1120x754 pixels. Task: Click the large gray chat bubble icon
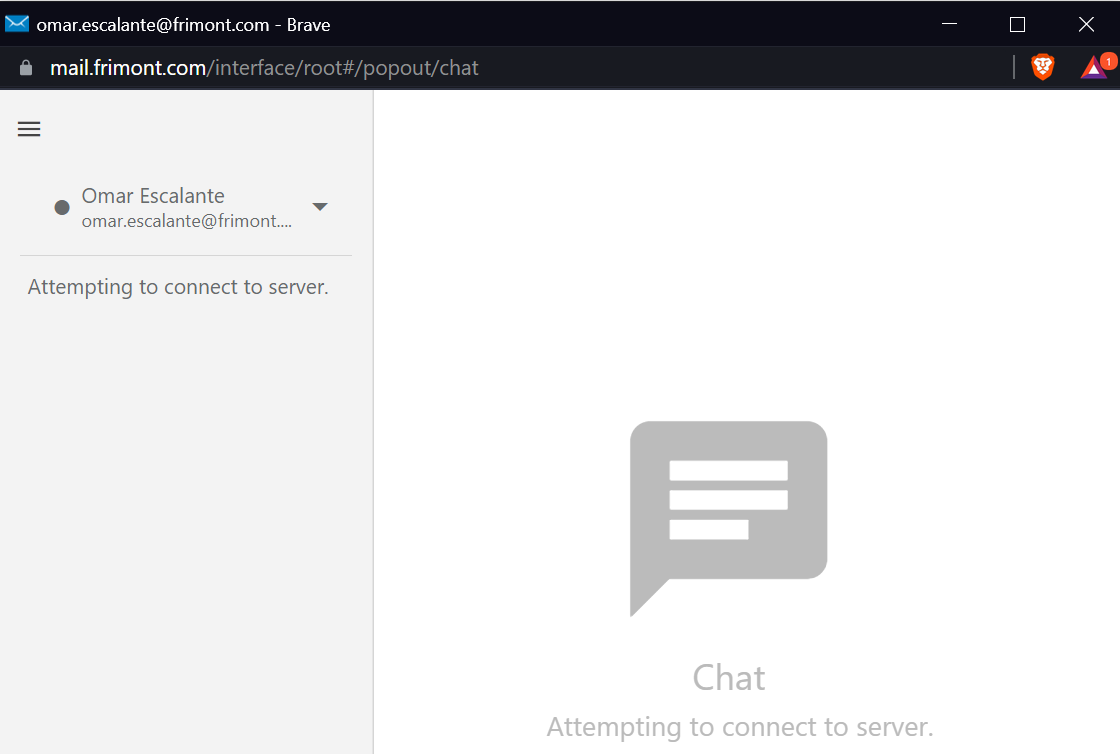coord(728,510)
